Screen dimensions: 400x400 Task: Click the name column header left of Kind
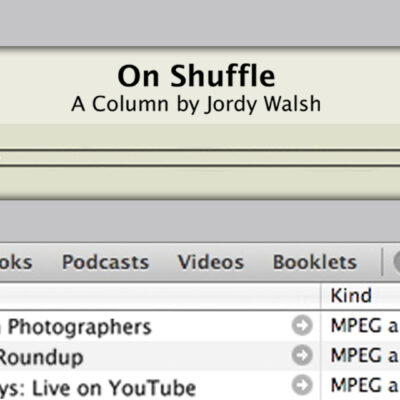160,296
